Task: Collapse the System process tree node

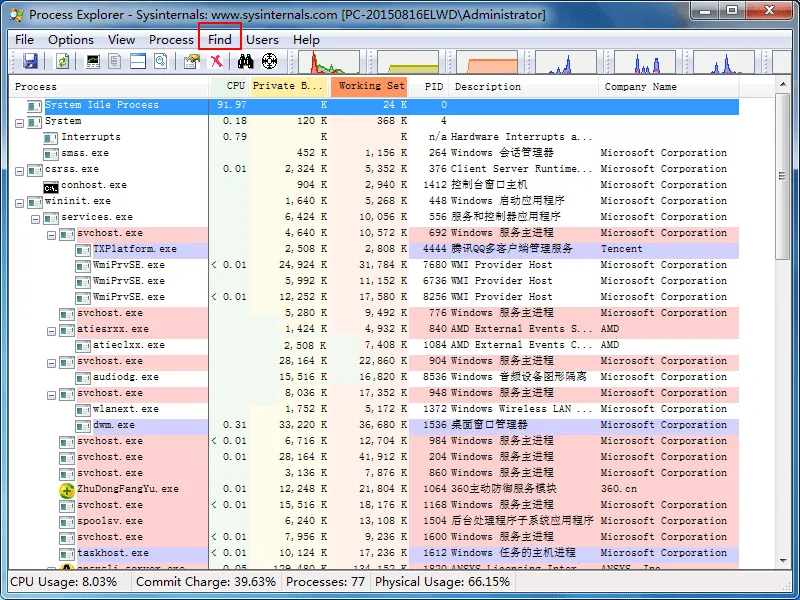Action: tap(19, 123)
